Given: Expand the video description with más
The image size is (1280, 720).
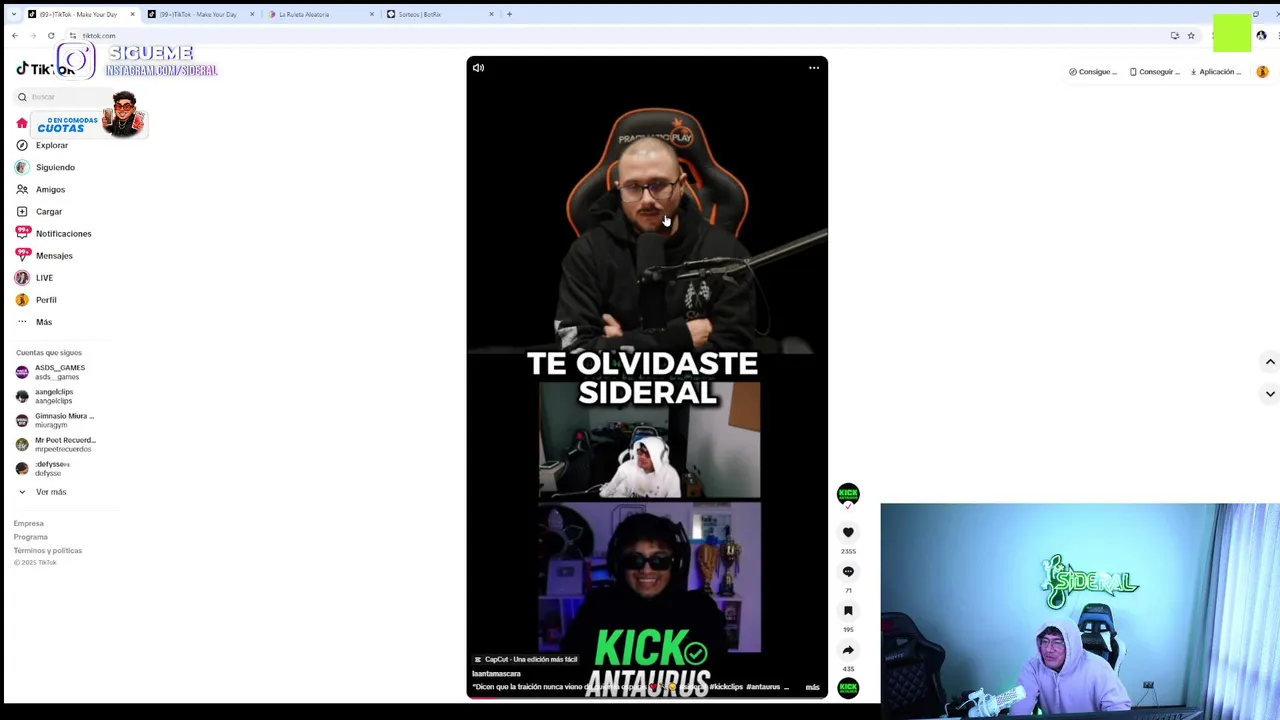Looking at the screenshot, I should coord(812,687).
